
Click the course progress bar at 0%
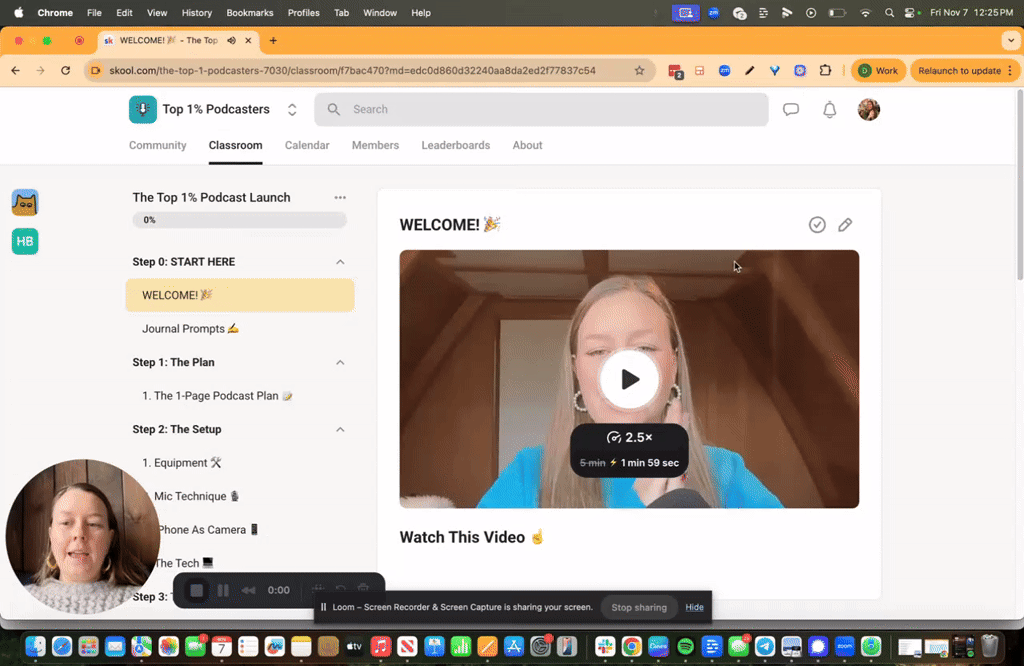click(240, 220)
